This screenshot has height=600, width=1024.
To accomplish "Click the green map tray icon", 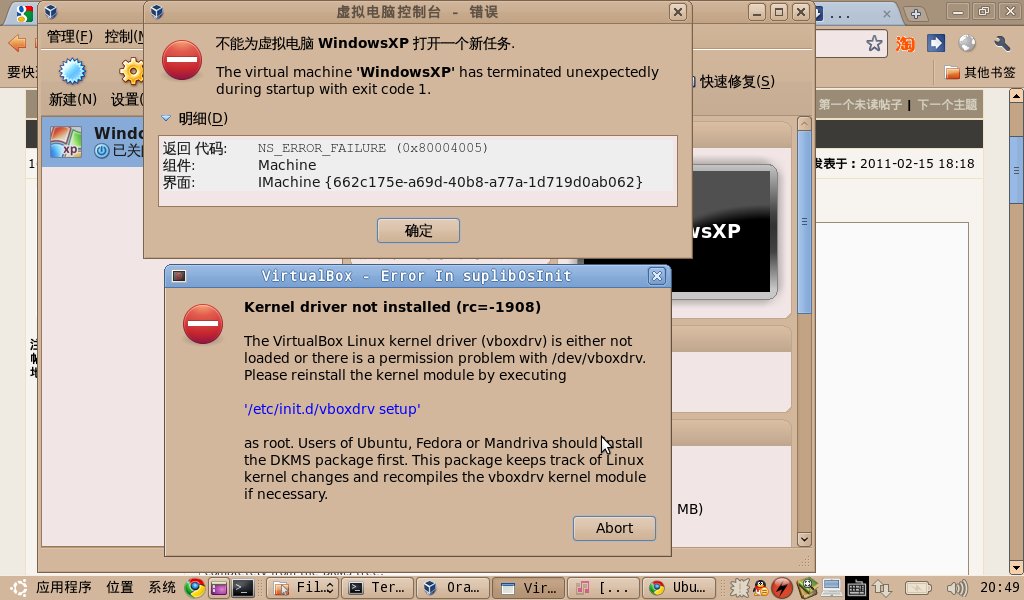I will coord(807,588).
